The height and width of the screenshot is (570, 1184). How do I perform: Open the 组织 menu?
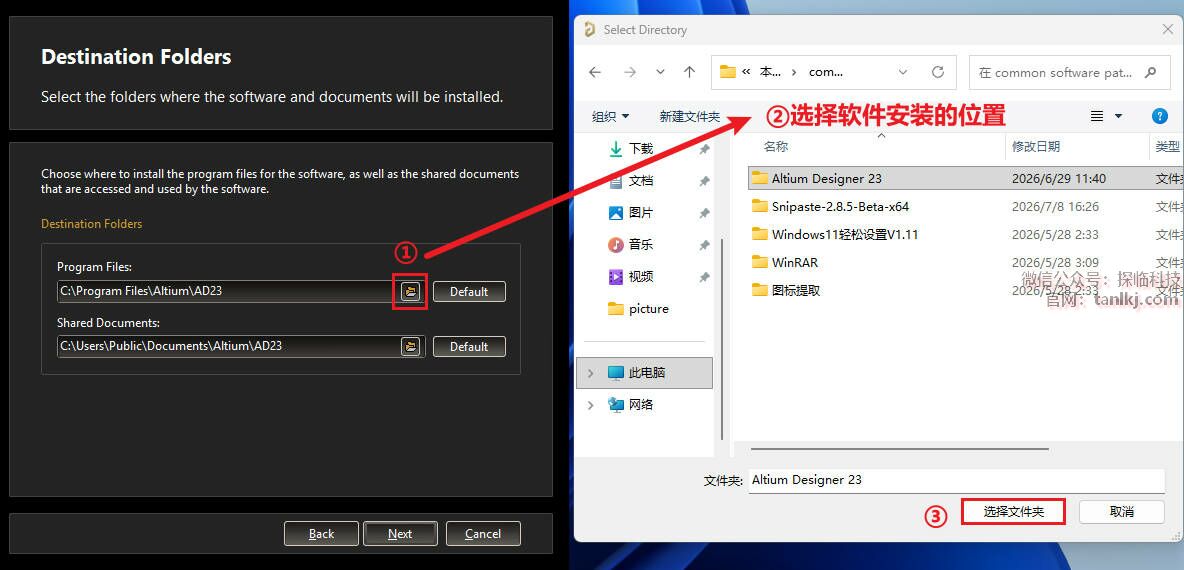(610, 116)
